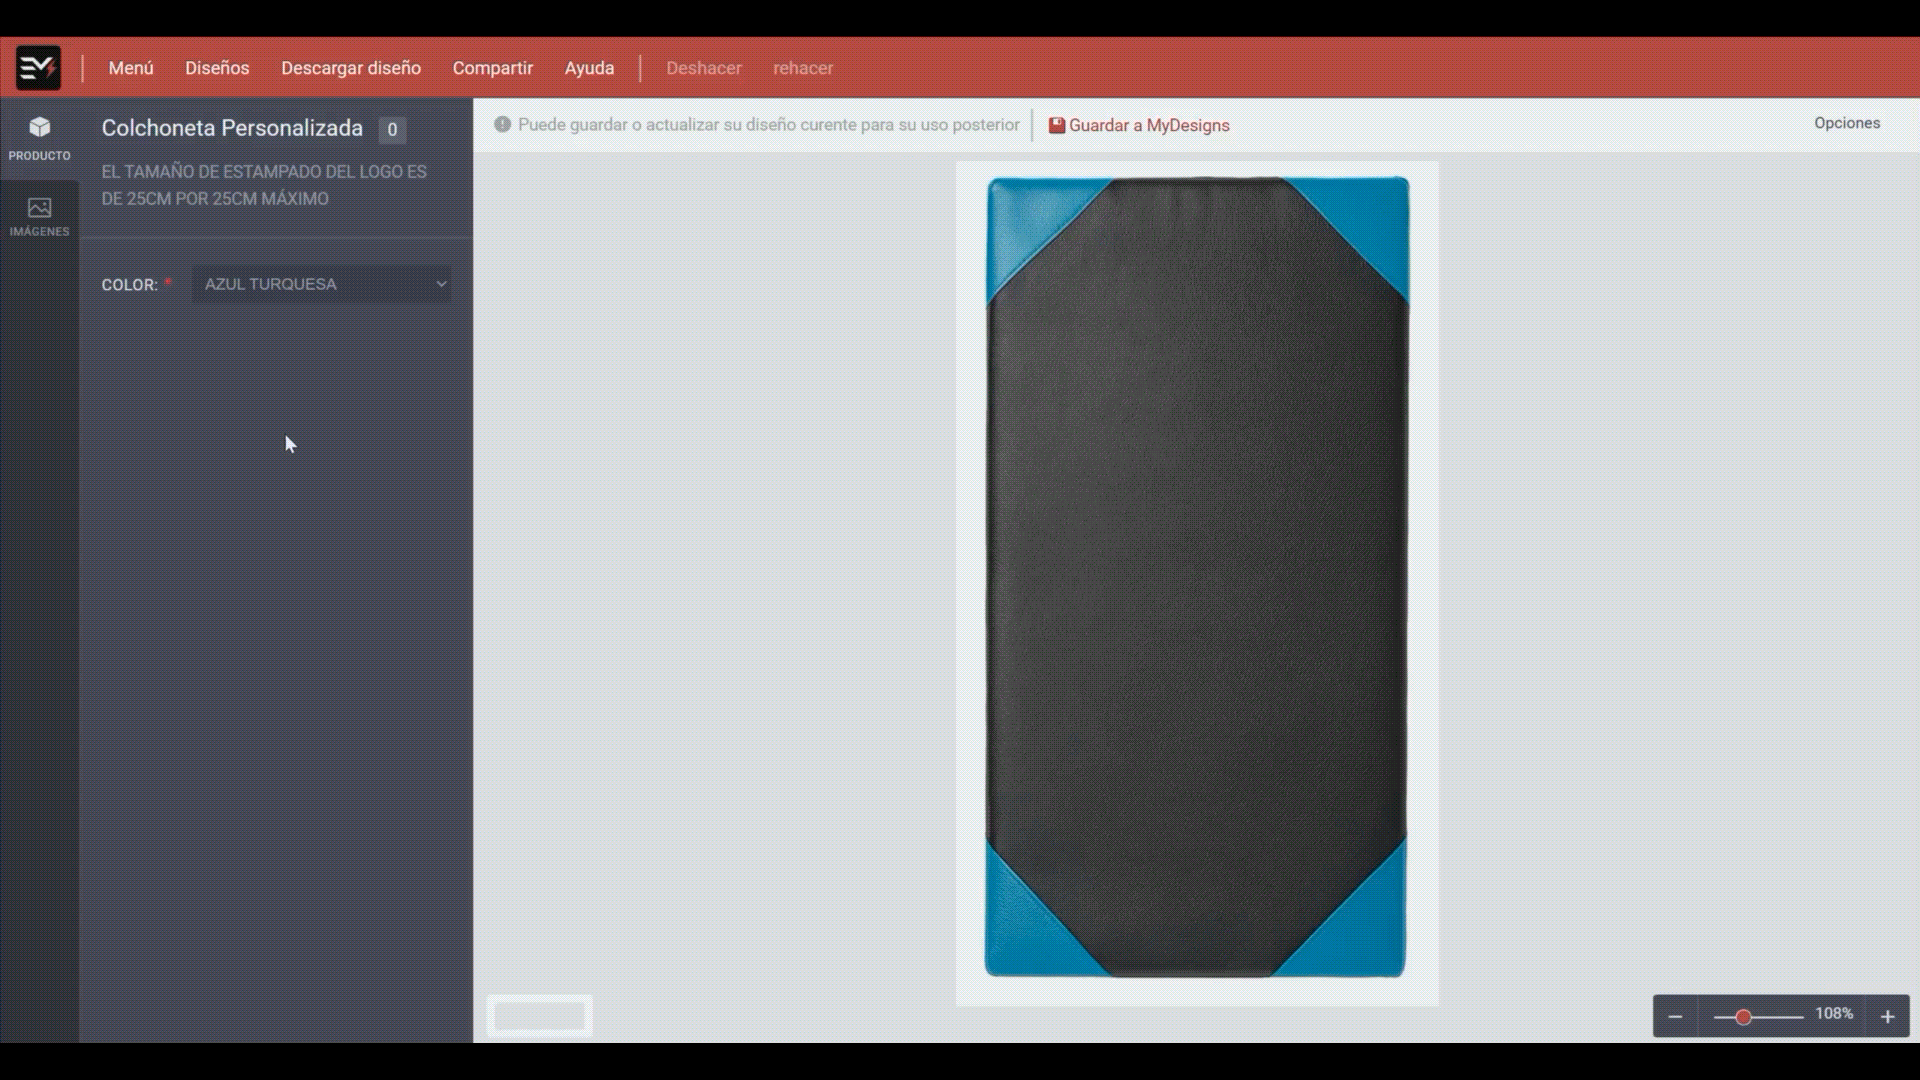1920x1080 pixels.
Task: Click the zoom slider handle
Action: [x=1743, y=1017]
